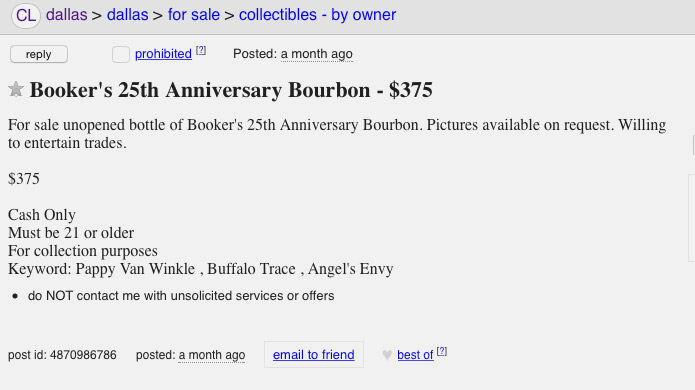Click the Booker's 25th Anniversary Bourbon title
This screenshot has height=390, width=695.
point(231,90)
